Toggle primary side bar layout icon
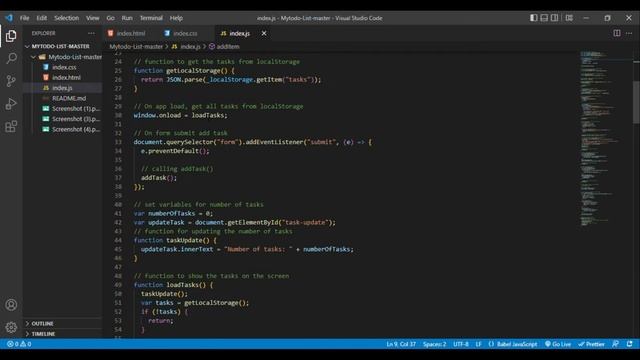 (x=533, y=18)
